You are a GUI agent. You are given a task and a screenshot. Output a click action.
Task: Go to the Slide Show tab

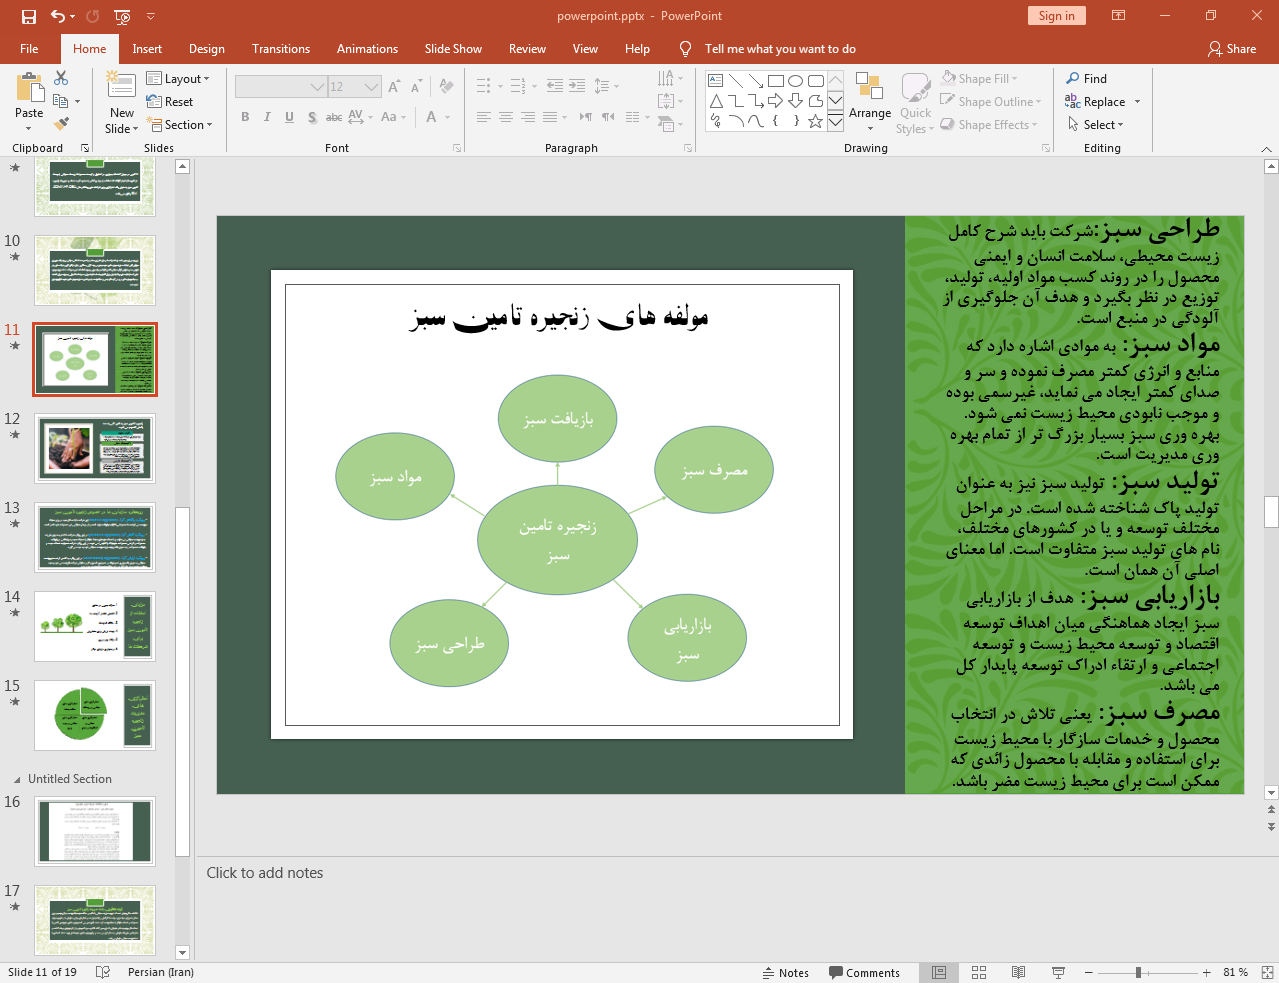(x=453, y=49)
